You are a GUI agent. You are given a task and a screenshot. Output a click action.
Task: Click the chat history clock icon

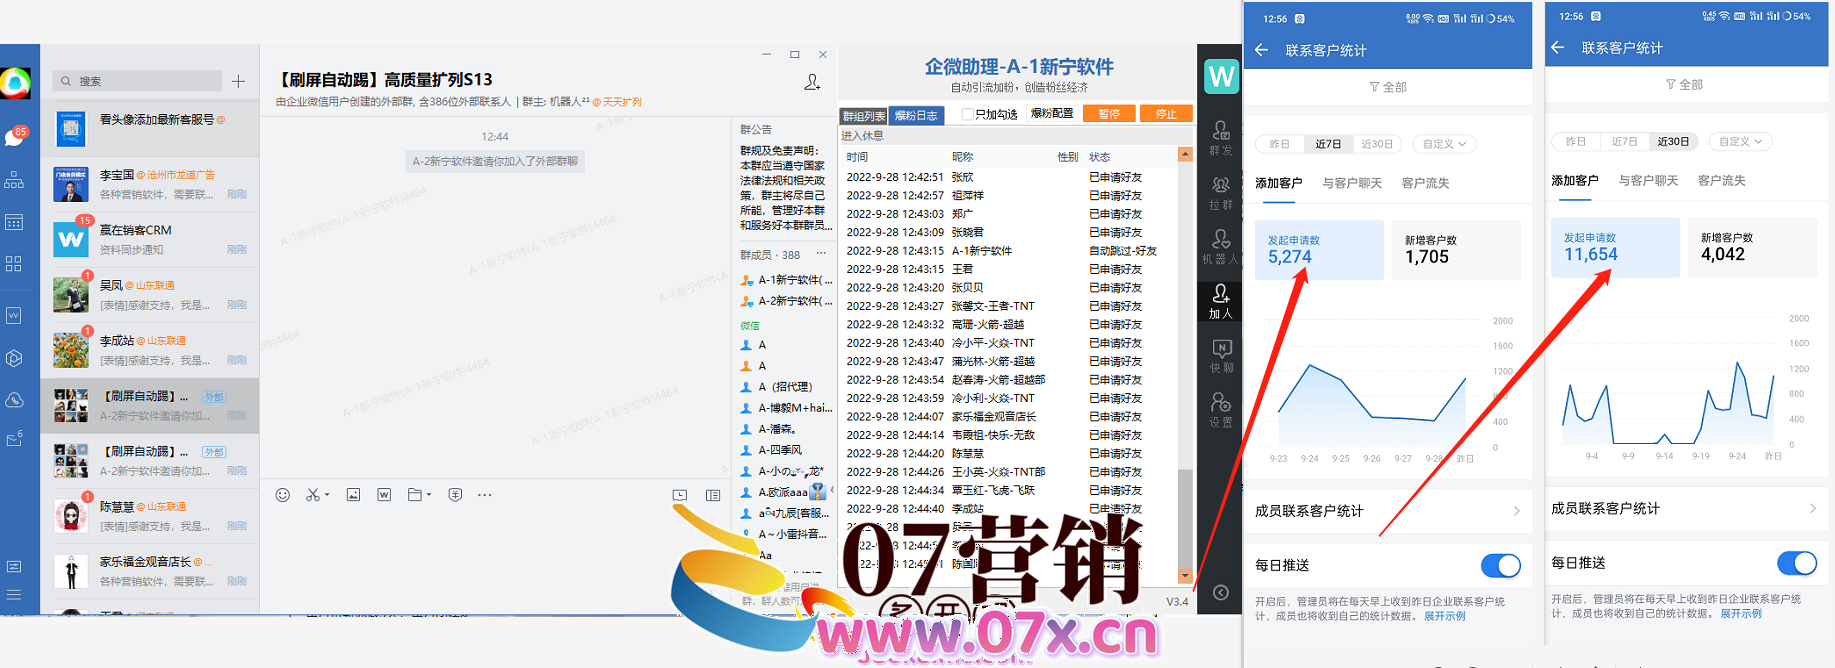680,495
